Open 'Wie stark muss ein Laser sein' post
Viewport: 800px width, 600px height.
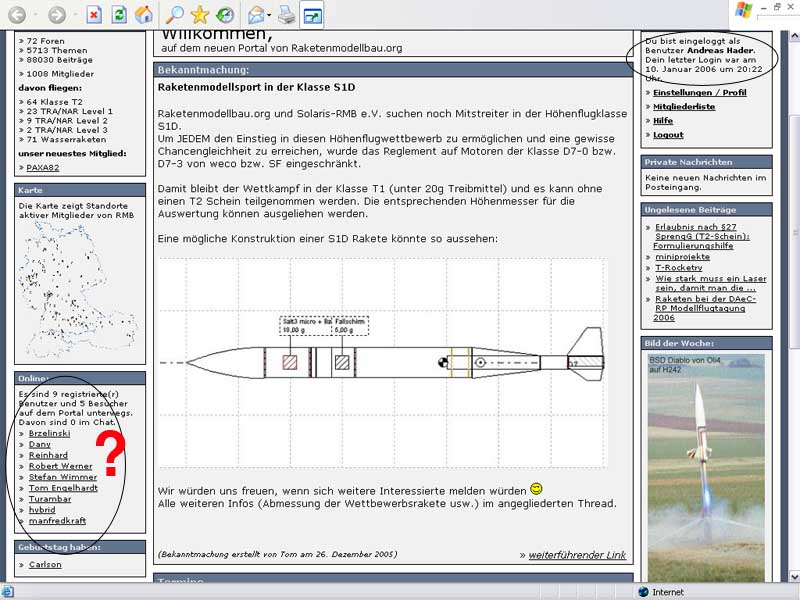pyautogui.click(x=711, y=283)
